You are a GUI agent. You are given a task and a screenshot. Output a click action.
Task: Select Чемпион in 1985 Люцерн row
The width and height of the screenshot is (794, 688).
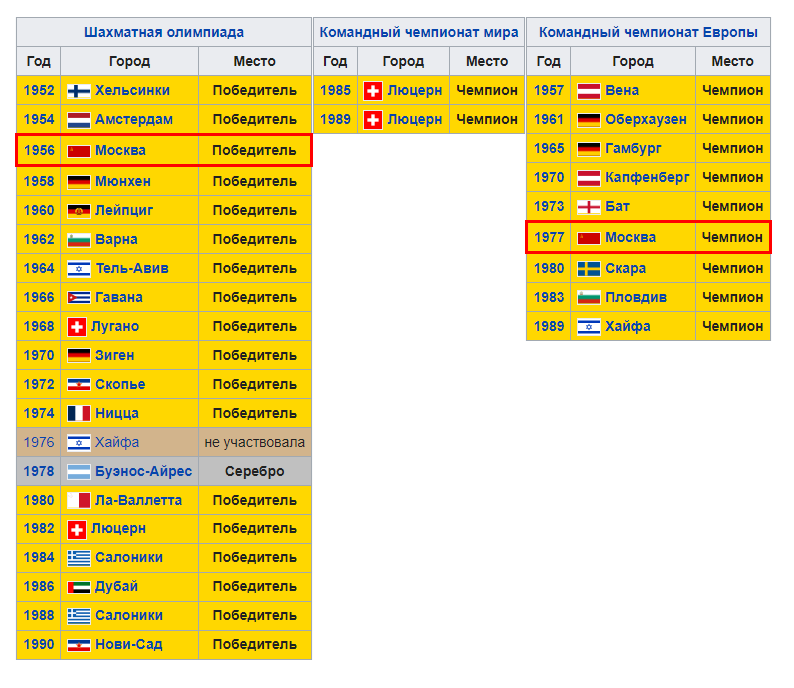click(487, 91)
